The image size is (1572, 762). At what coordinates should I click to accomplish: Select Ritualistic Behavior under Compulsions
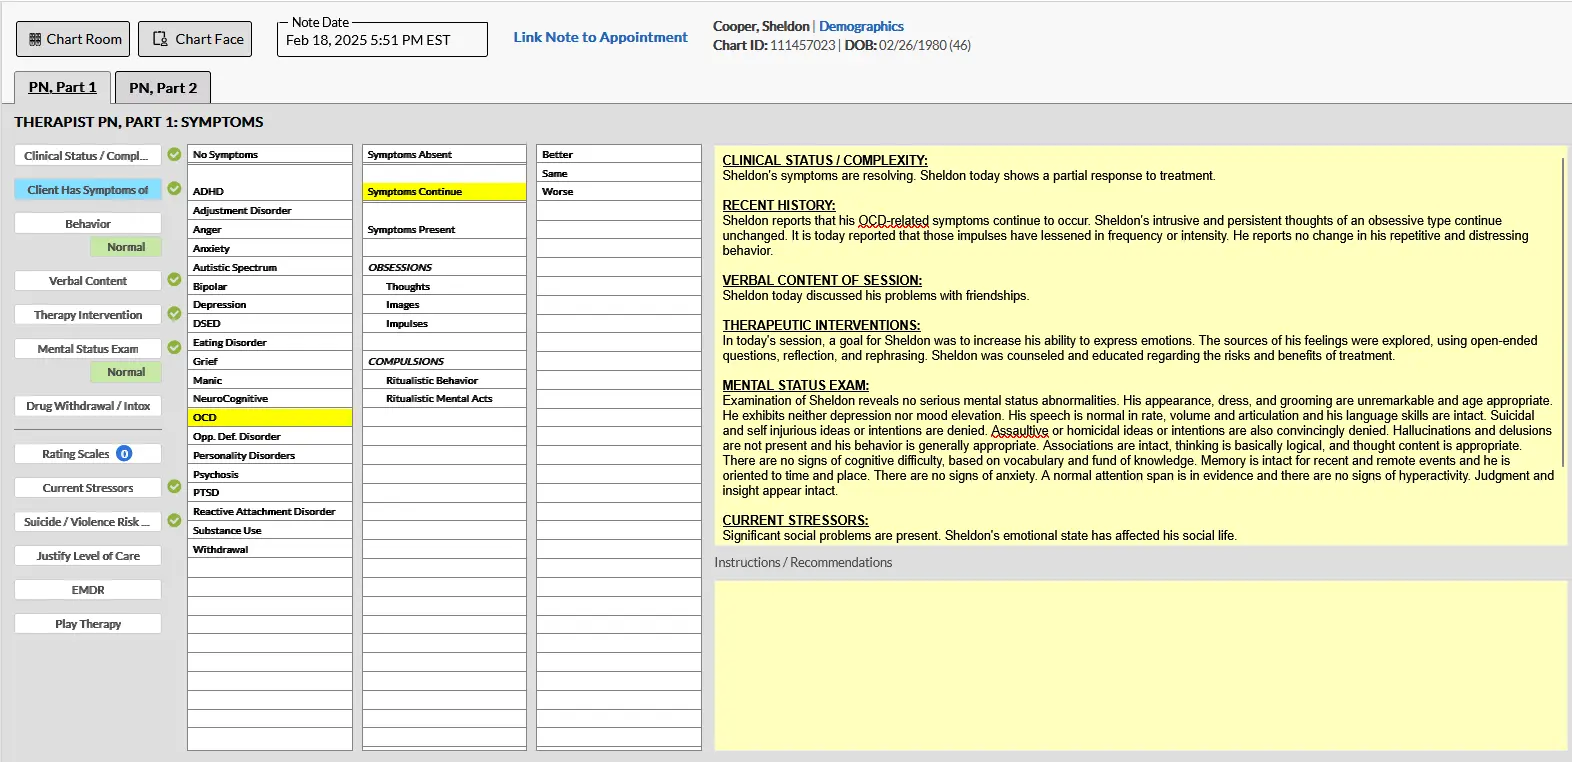(444, 381)
